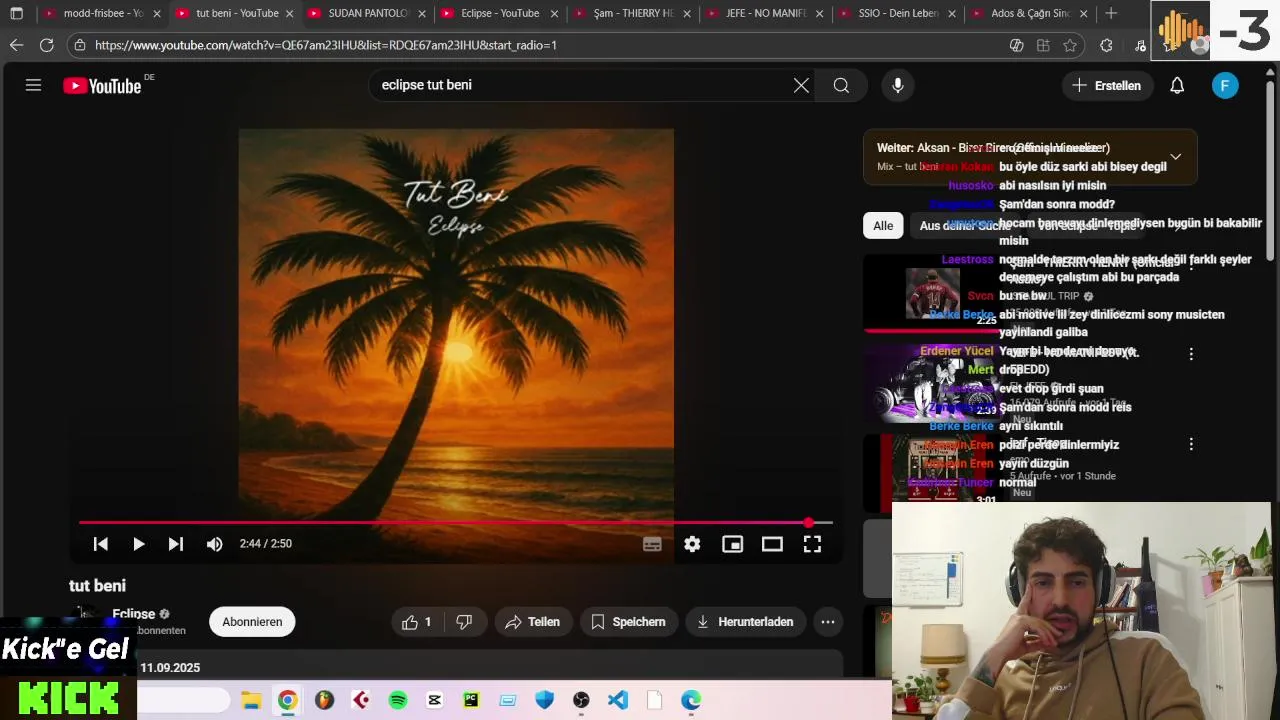Launch FL Studio from taskbar
Screen dimensions: 1280x720
pos(324,700)
